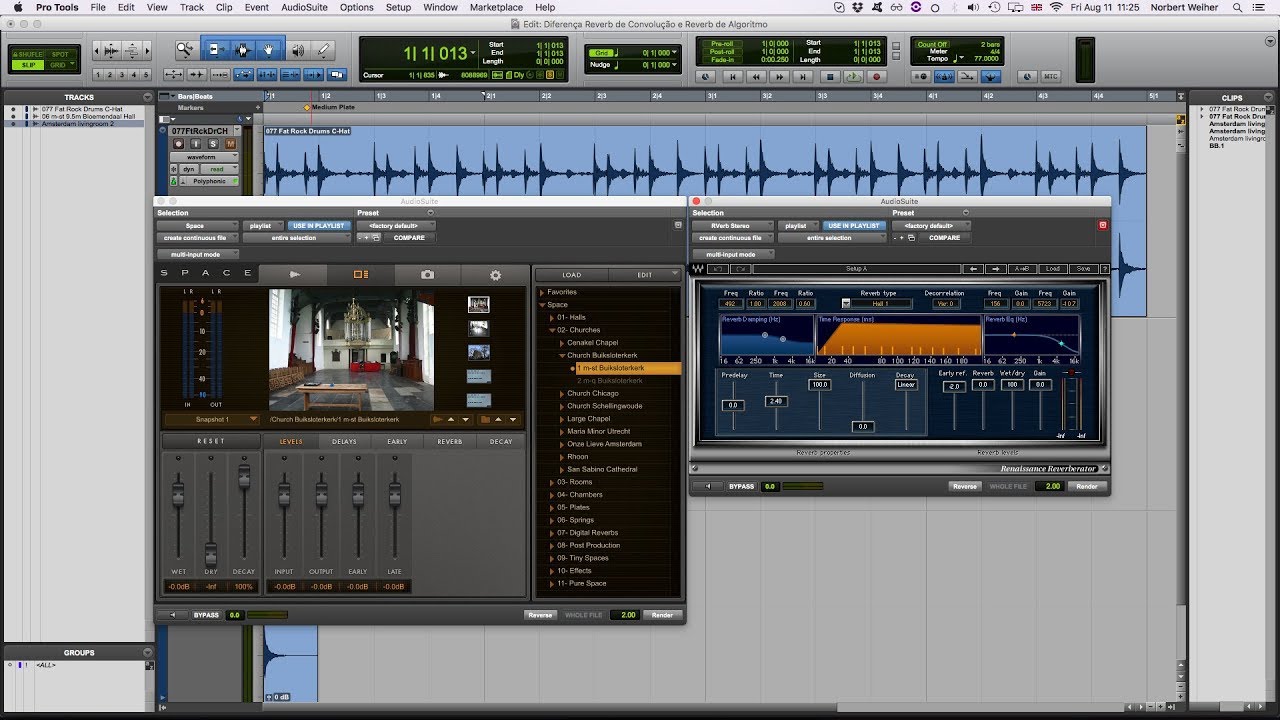Open the AudioSuite menu

304,7
